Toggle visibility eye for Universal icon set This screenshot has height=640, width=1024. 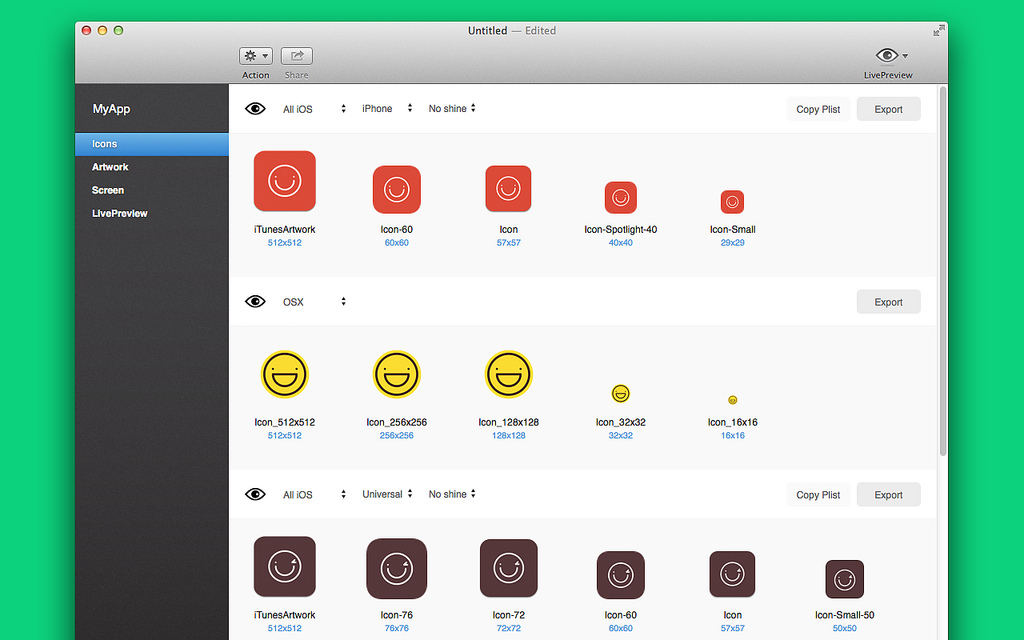point(255,494)
